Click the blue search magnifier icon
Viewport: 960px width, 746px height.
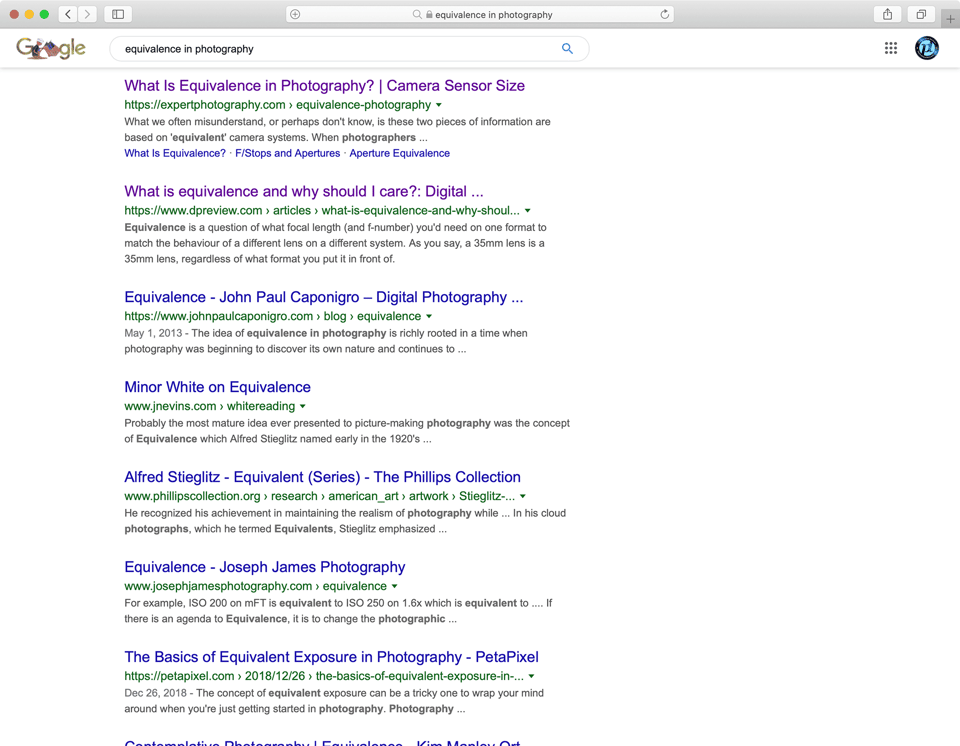[x=568, y=48]
